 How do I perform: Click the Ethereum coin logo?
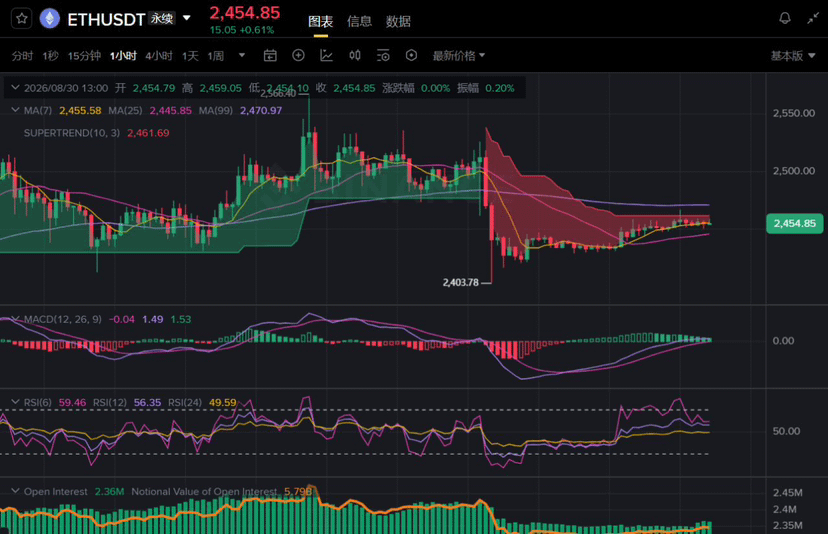[50, 19]
